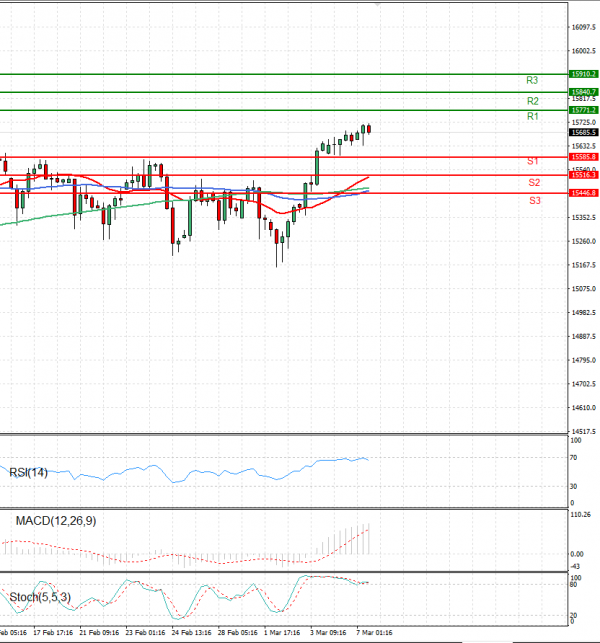The height and width of the screenshot is (643, 600).
Task: Click the MACD(12,26,9) indicator label
Action: (x=56, y=521)
